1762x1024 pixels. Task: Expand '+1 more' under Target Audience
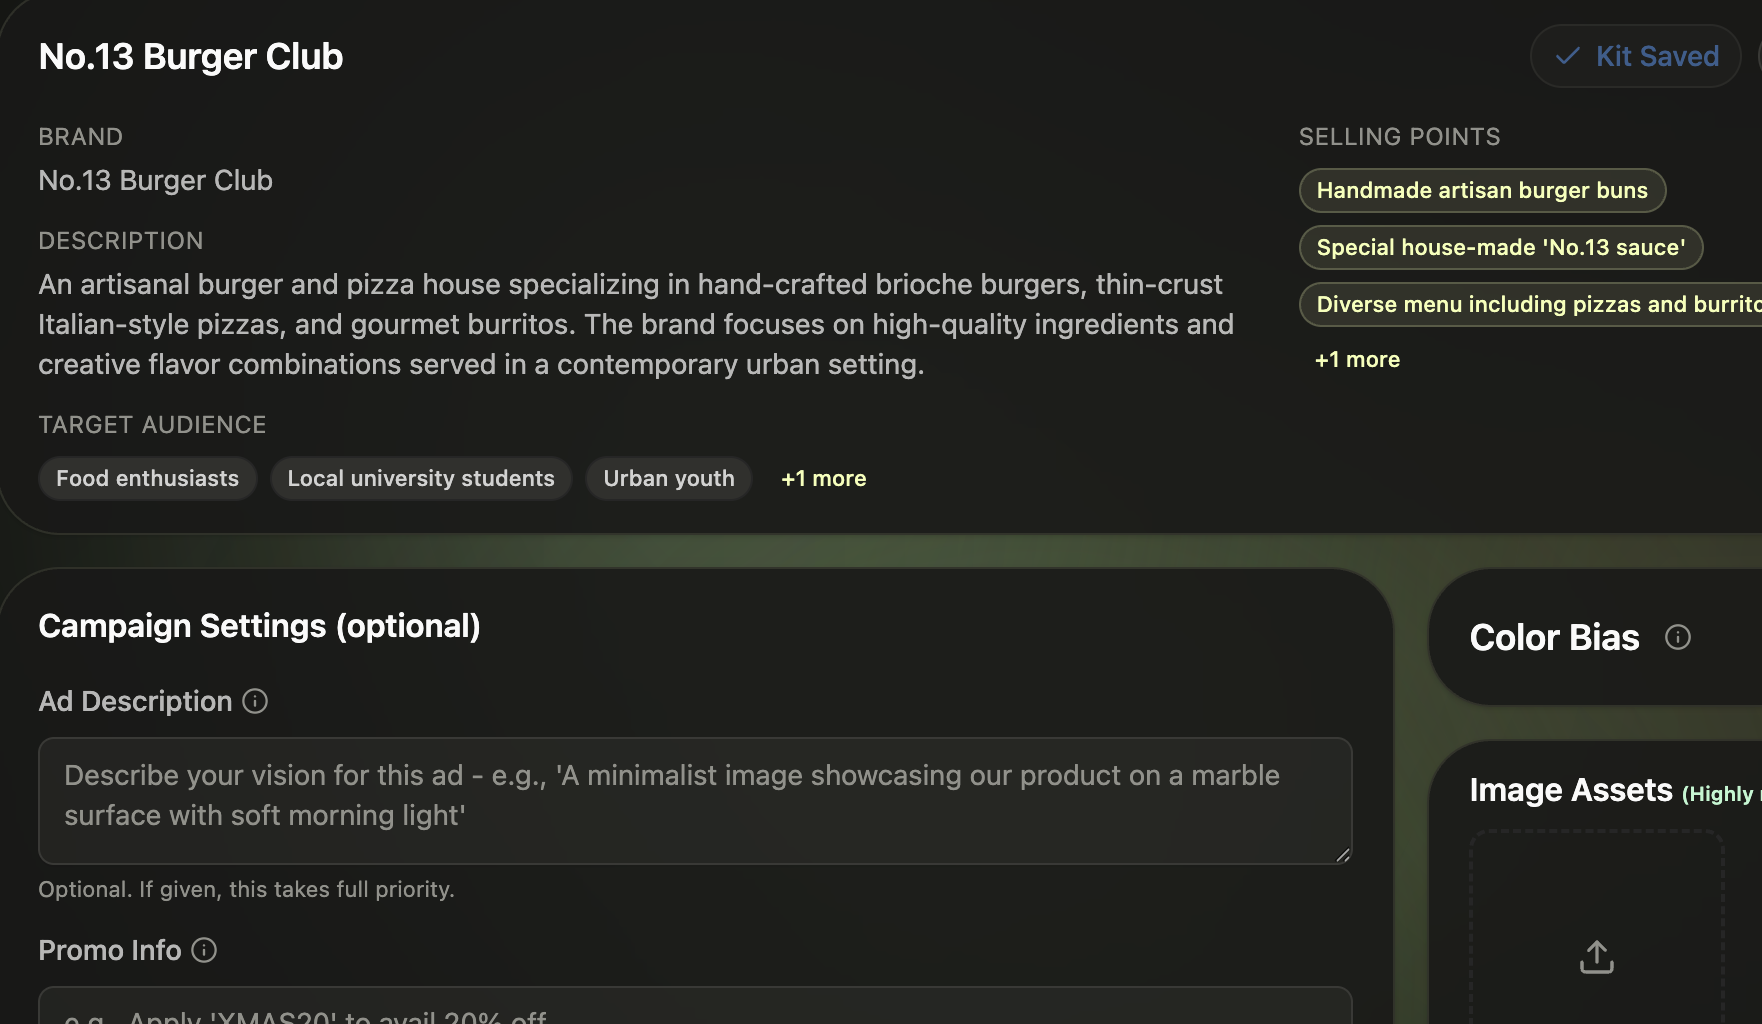823,479
